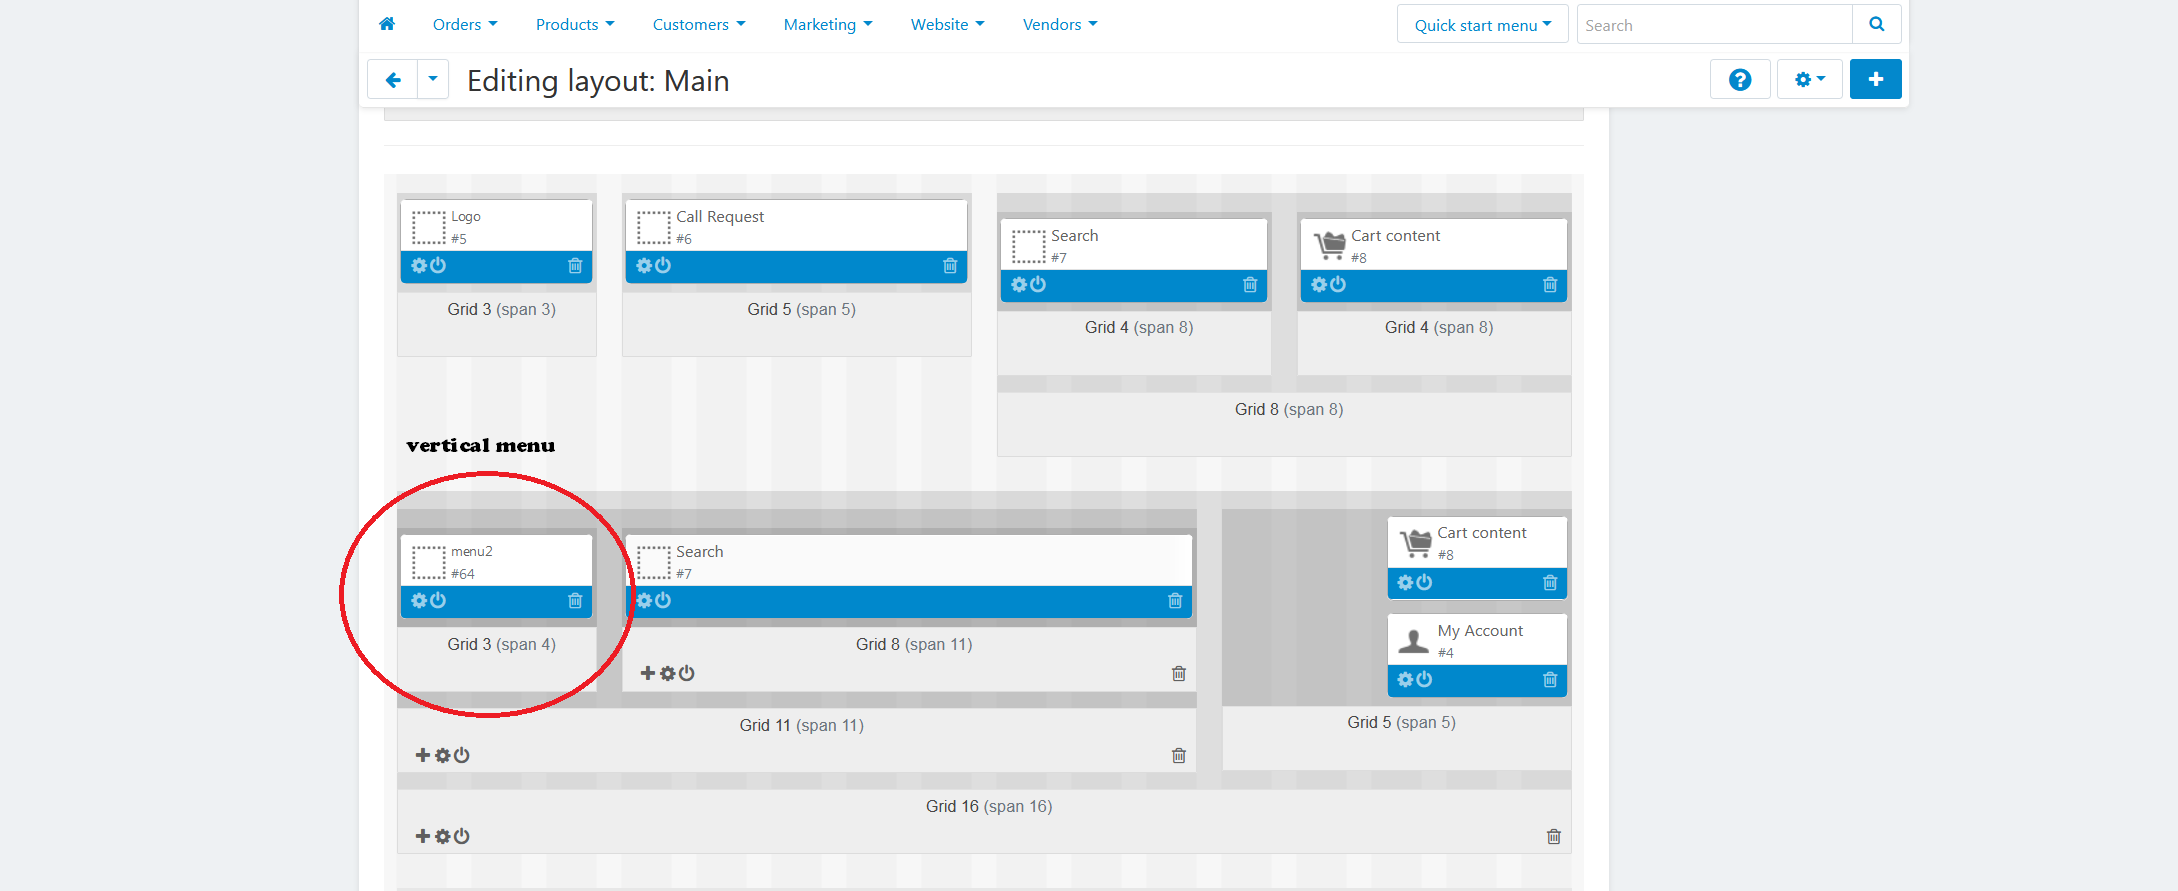Open settings of Cart content above My Account
The image size is (2178, 891).
(1406, 583)
